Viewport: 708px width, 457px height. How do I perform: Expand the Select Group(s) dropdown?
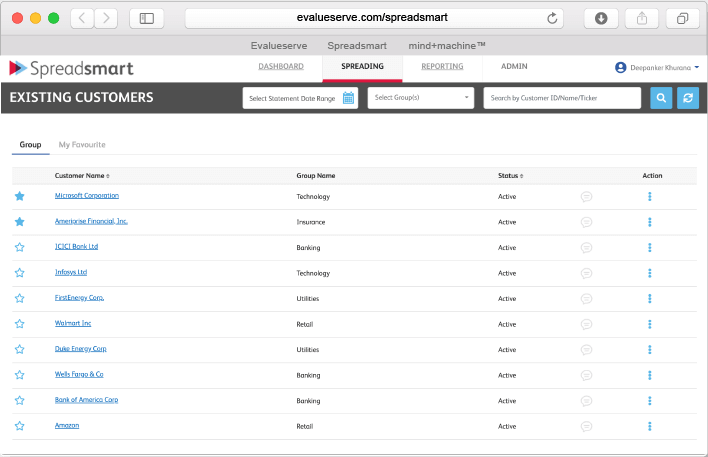point(421,98)
